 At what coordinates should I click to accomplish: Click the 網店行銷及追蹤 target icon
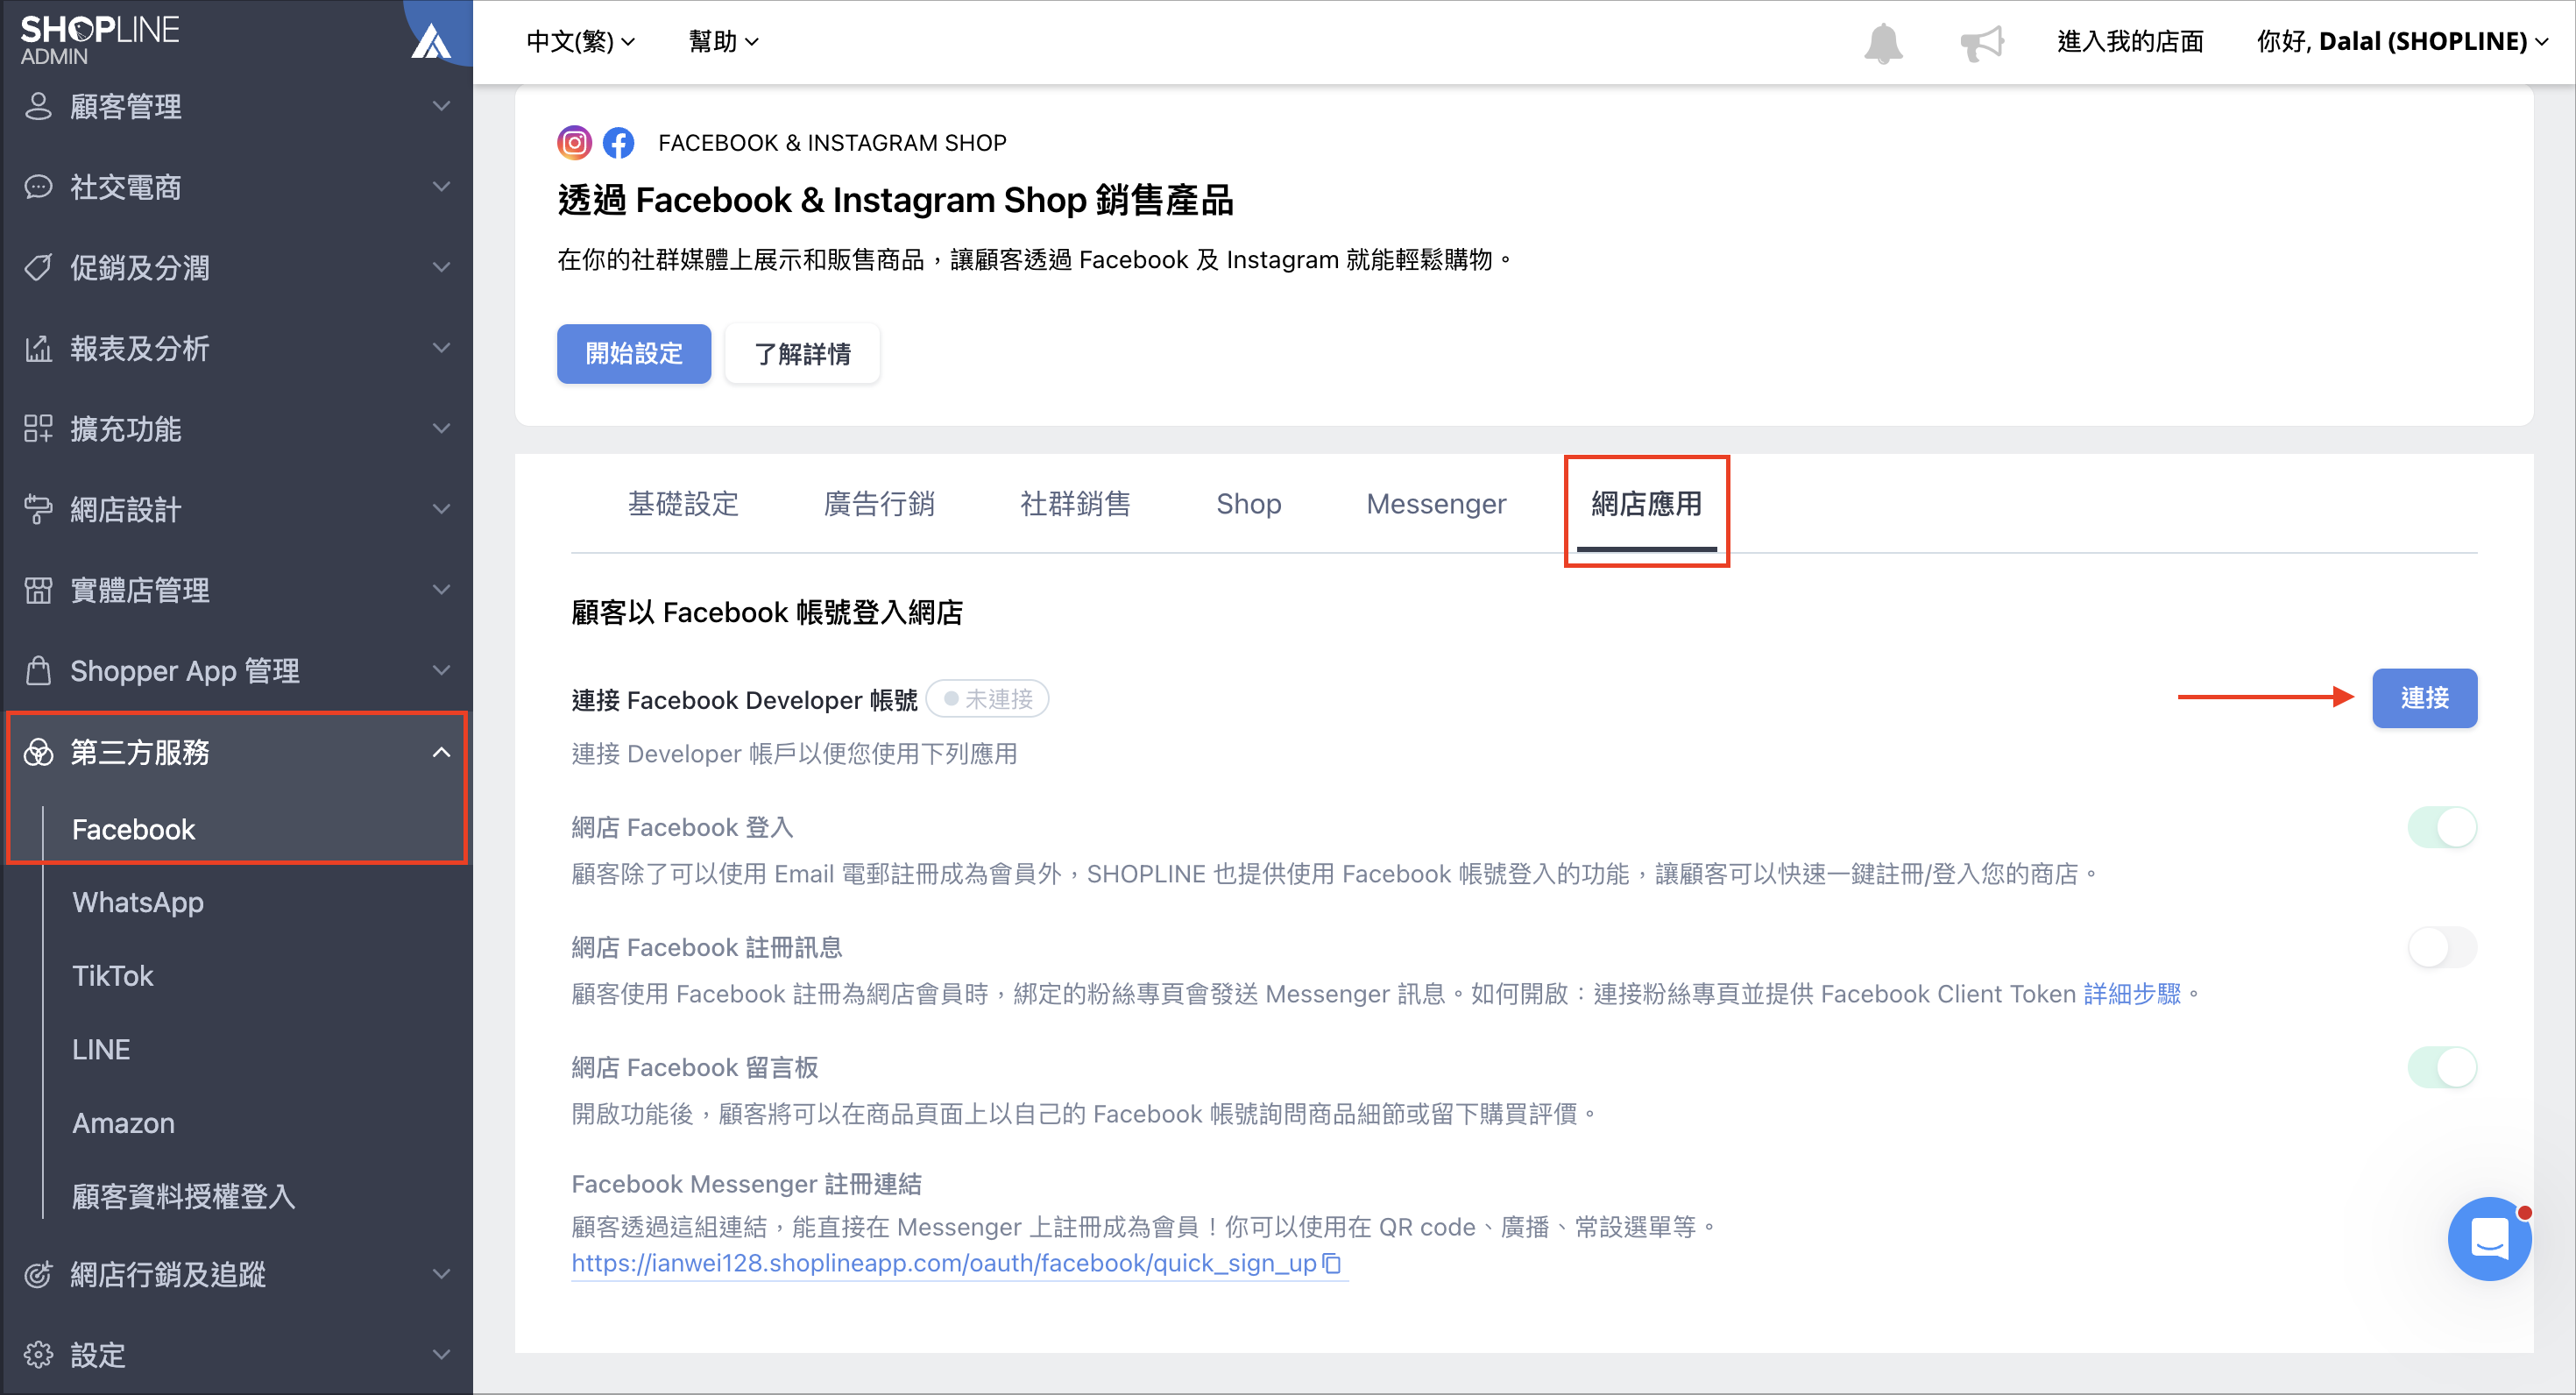(38, 1274)
